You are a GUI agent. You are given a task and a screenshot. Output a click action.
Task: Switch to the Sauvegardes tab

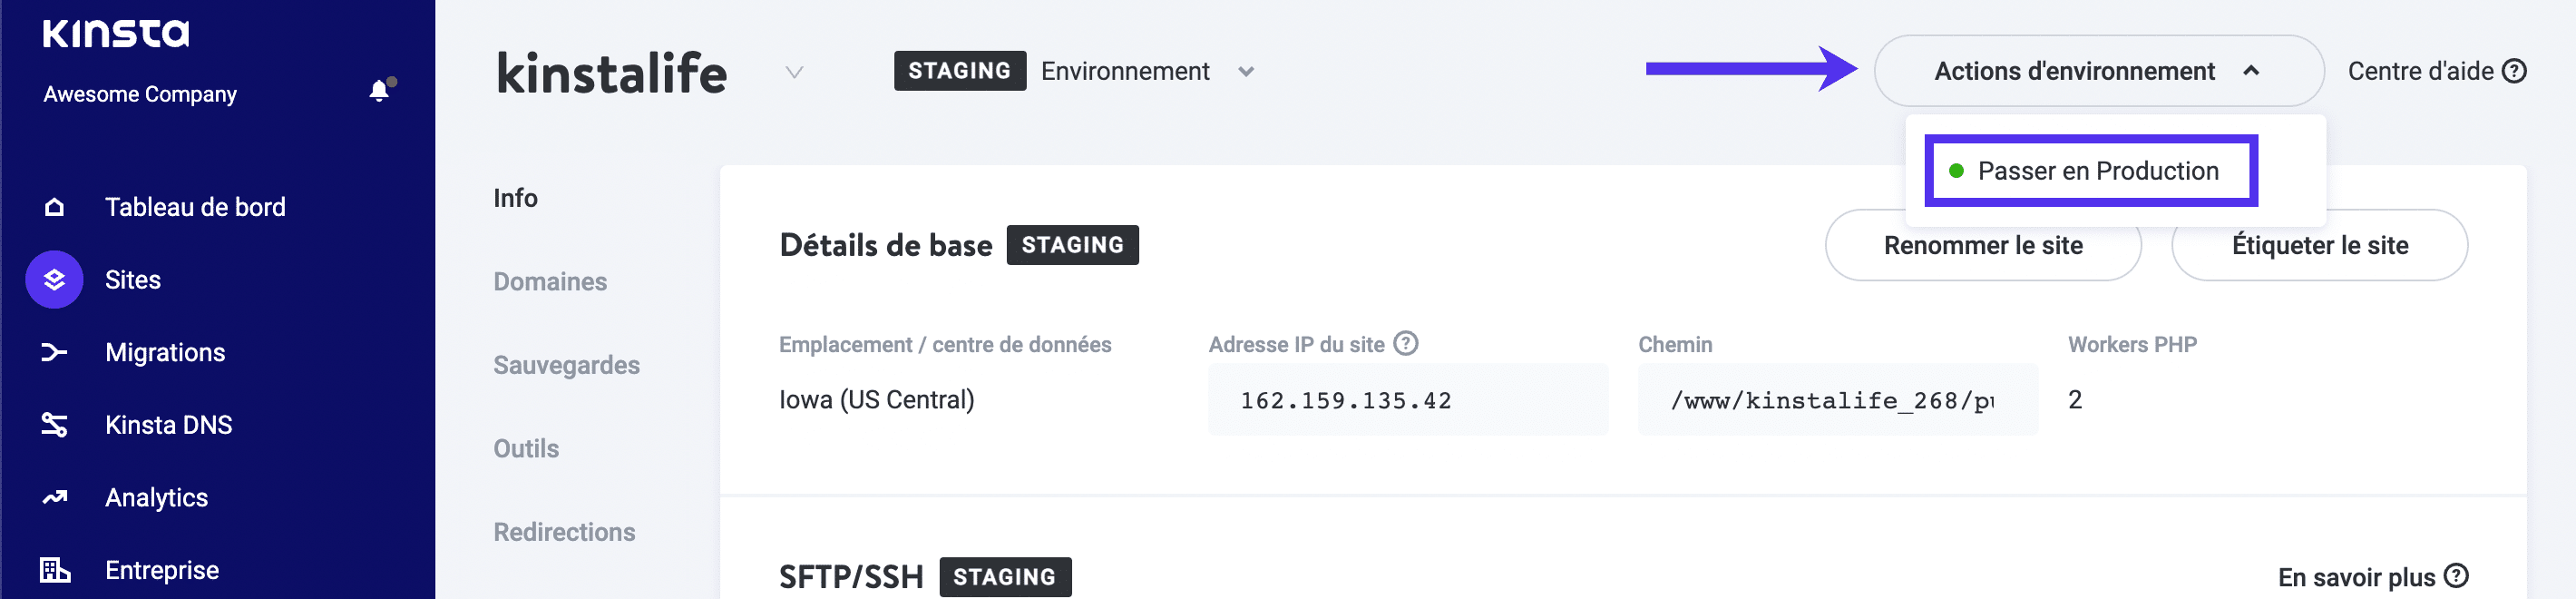click(566, 365)
